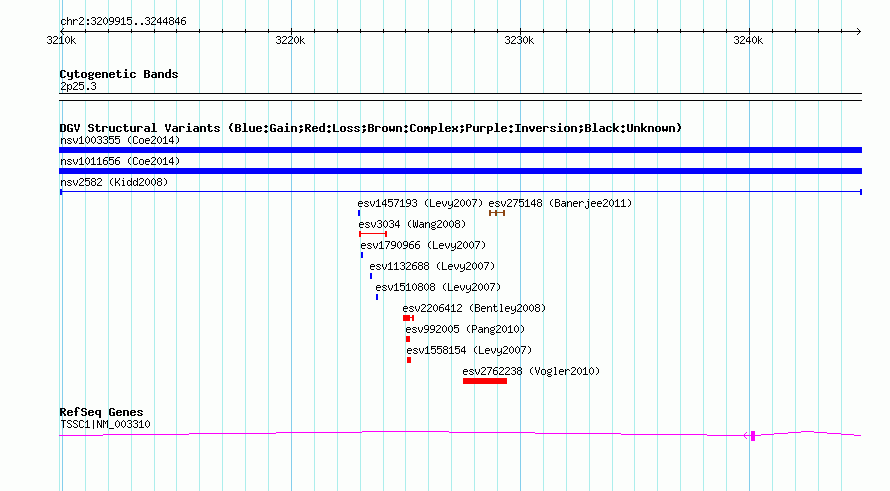The image size is (890, 491).
Task: Click the esv1457193 (Levy2007) label
Action: point(420,203)
